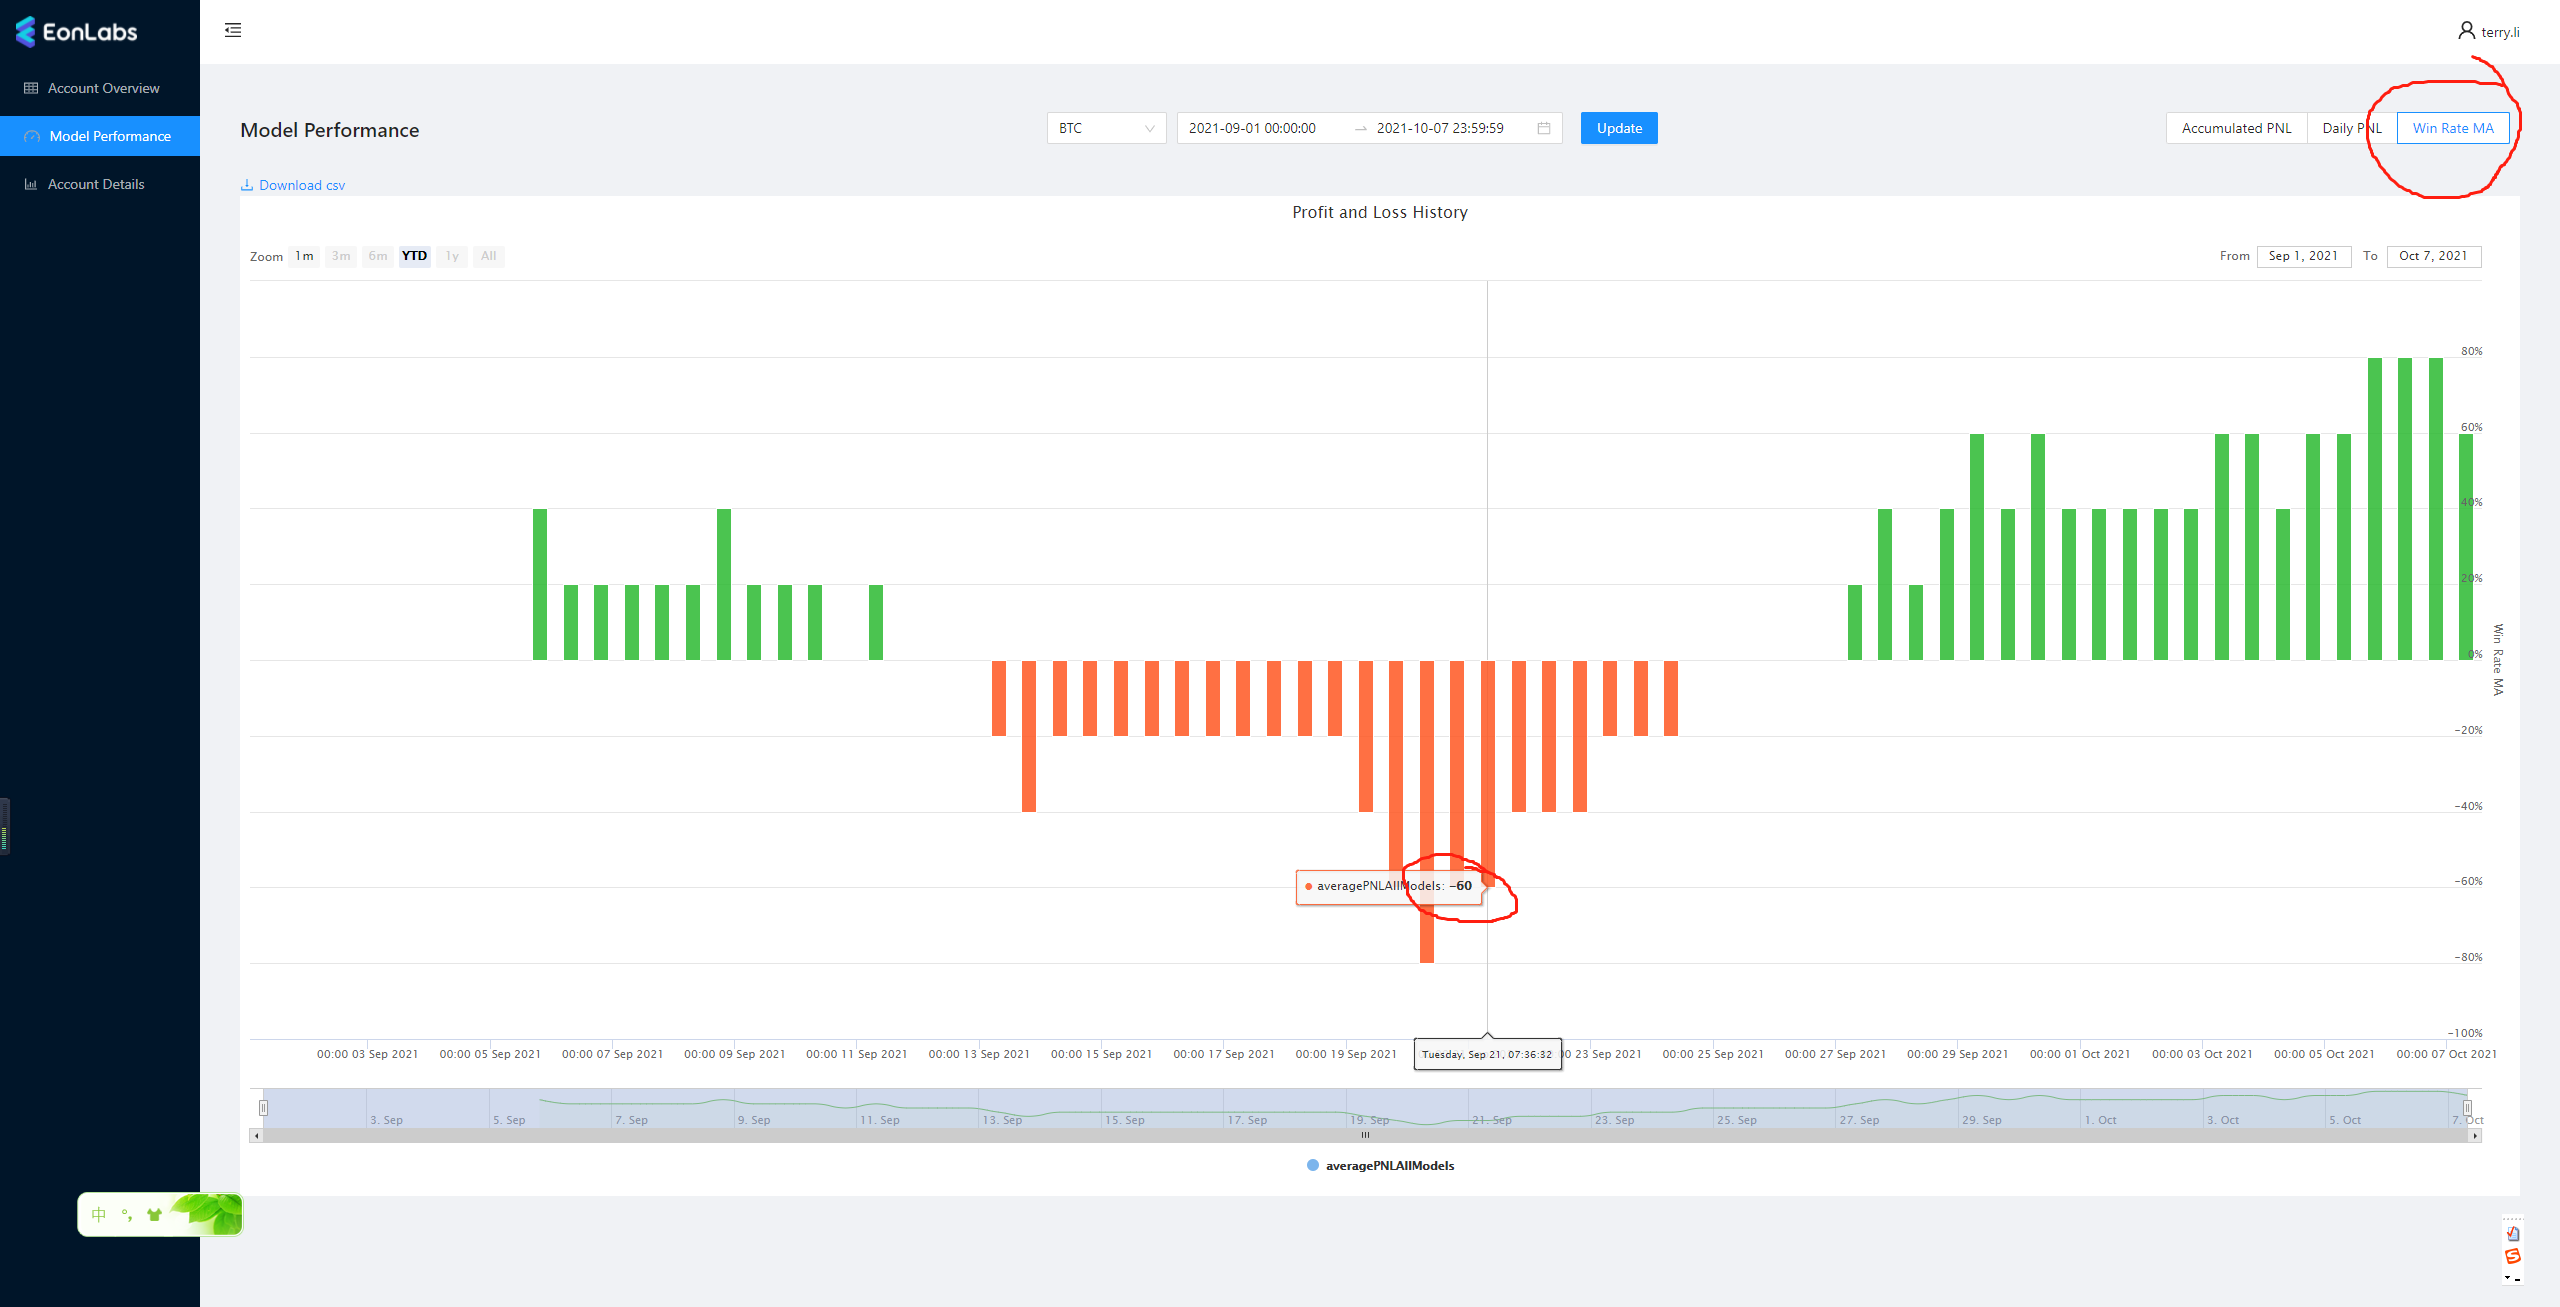Click the From date field Sep 1, 2021

(2303, 256)
